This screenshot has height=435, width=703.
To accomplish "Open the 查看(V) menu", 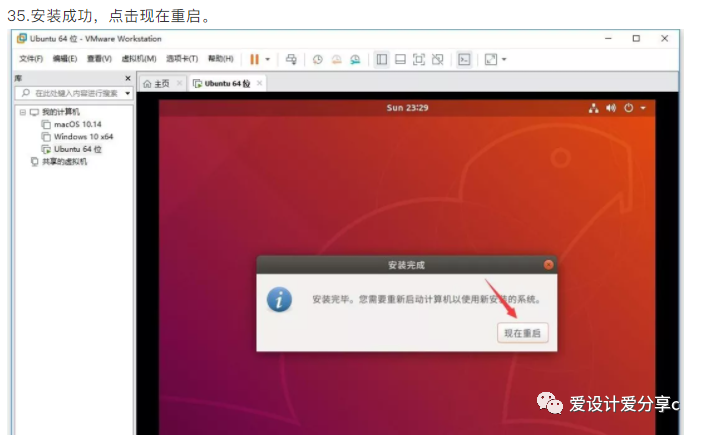I will 99,59.
